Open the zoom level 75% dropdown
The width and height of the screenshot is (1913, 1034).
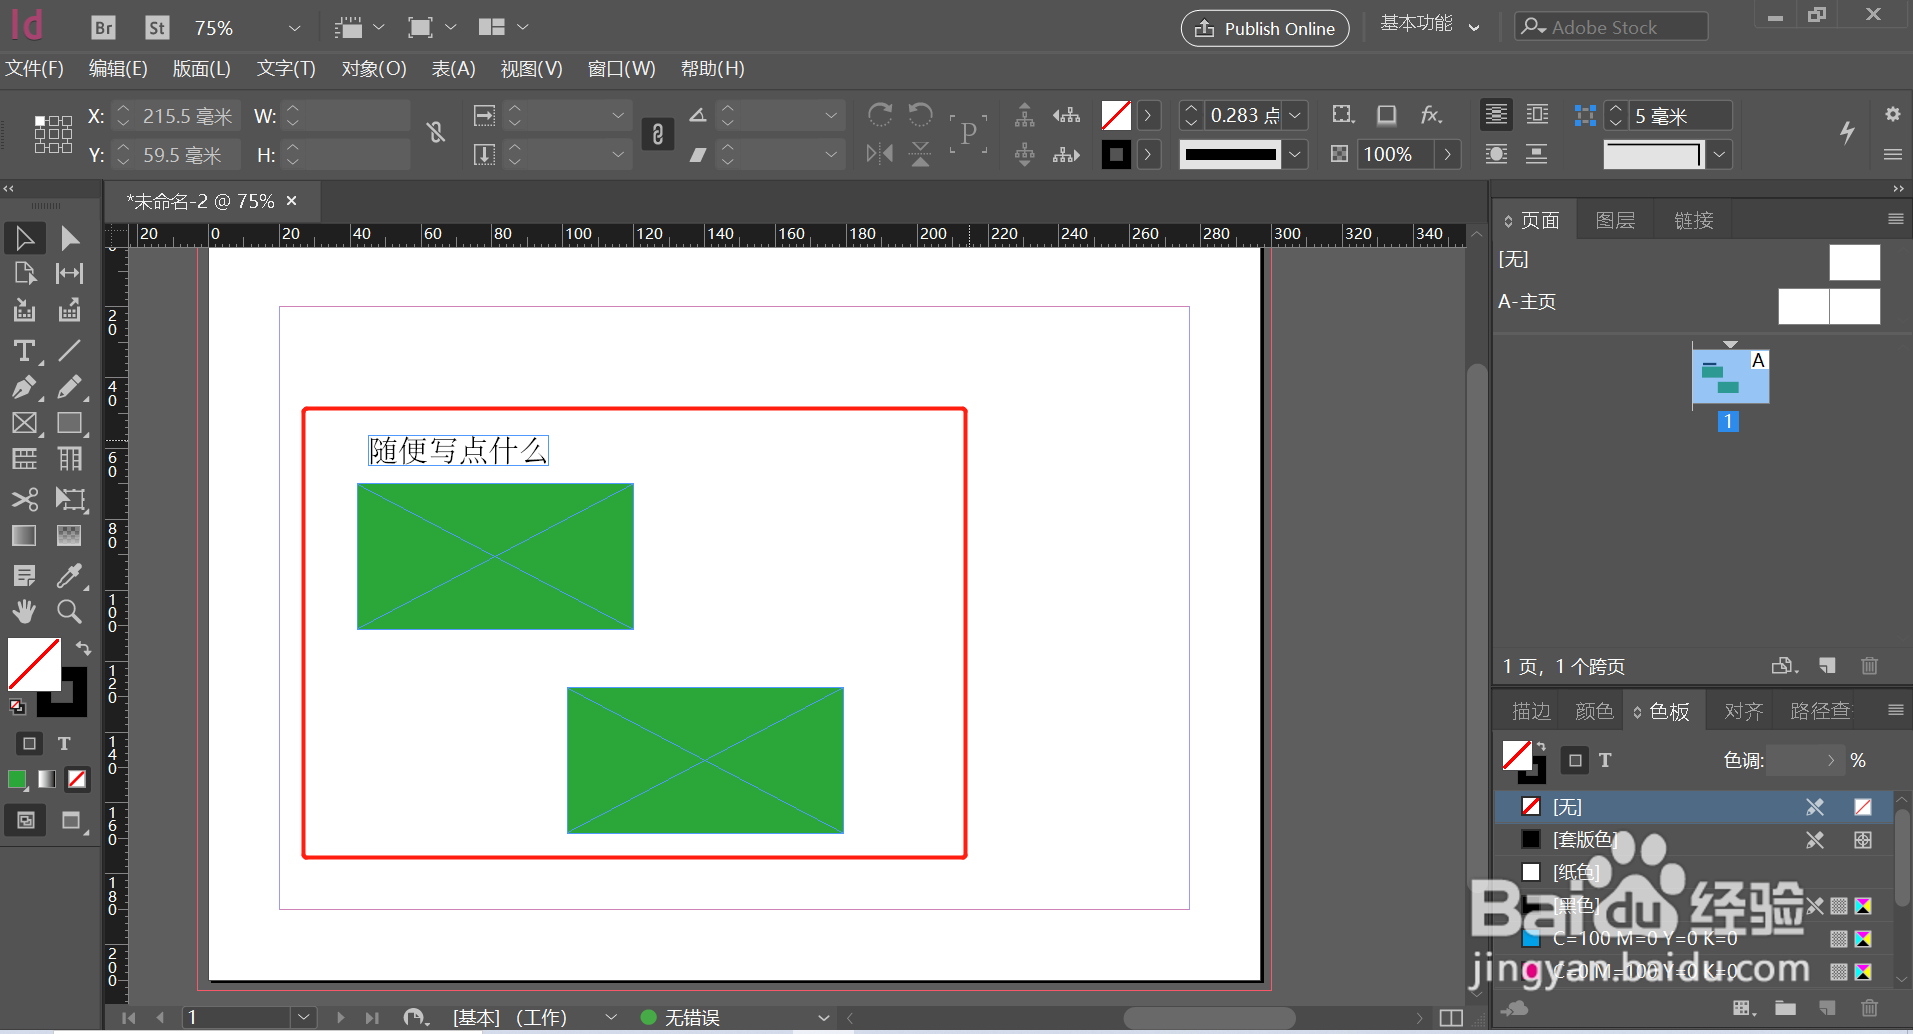coord(293,28)
